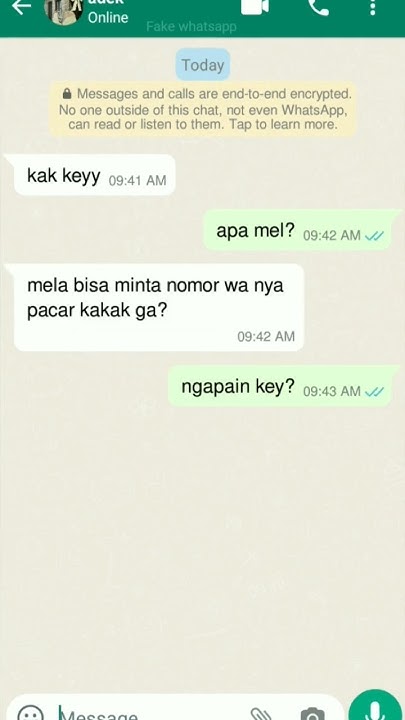The height and width of the screenshot is (720, 405).
Task: Open the three-dot more options menu
Action: click(373, 7)
